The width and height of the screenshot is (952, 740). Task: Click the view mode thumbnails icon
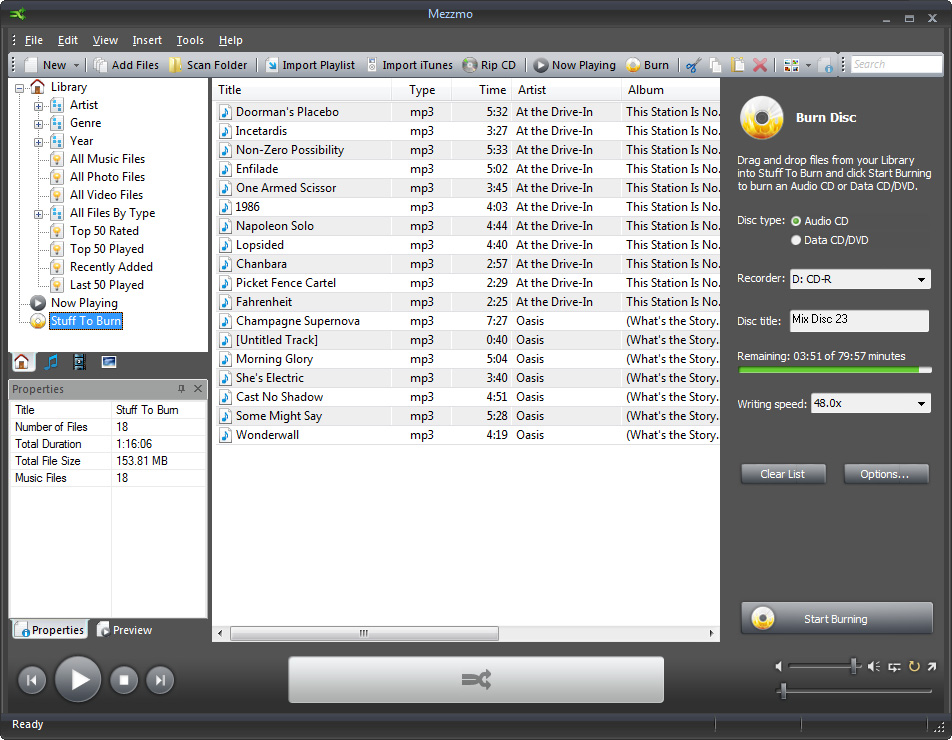(791, 65)
